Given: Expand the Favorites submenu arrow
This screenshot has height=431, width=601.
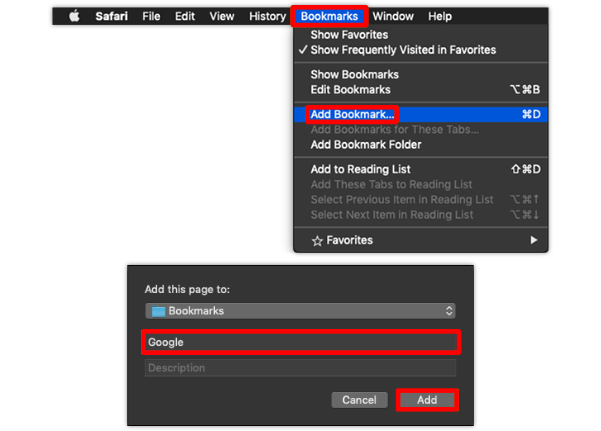Looking at the screenshot, I should pyautogui.click(x=534, y=240).
